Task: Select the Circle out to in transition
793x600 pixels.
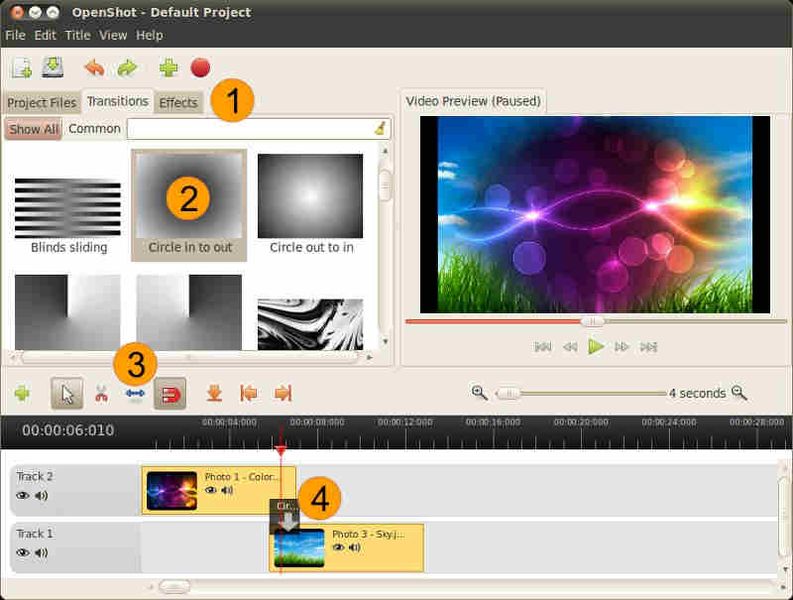Action: point(311,204)
